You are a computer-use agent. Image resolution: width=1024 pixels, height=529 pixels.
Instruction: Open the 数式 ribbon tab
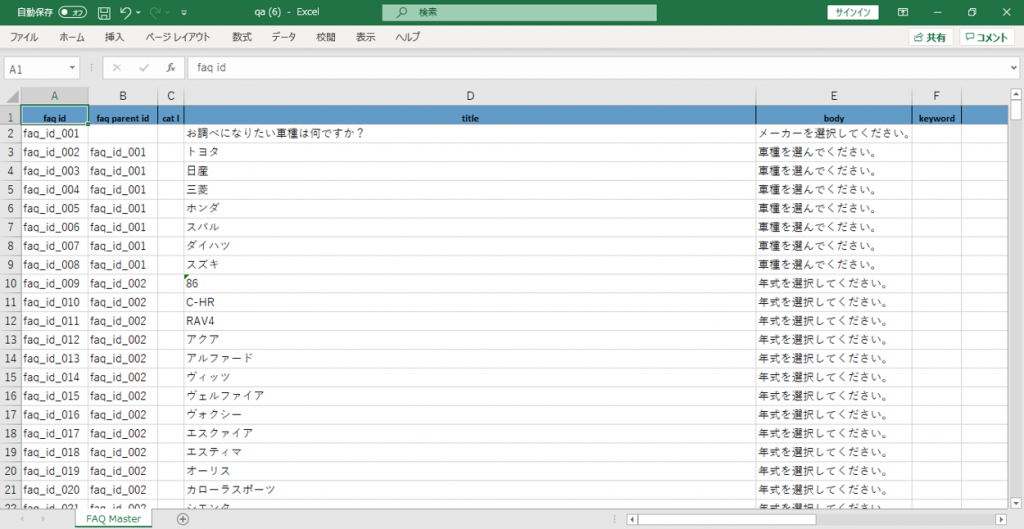(242, 37)
